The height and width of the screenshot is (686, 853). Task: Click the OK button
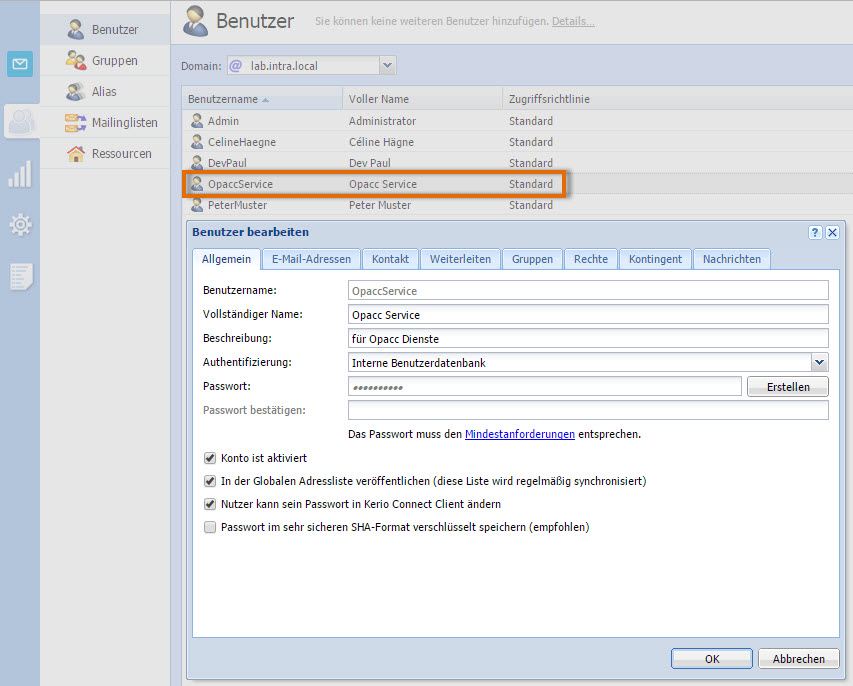(x=712, y=659)
